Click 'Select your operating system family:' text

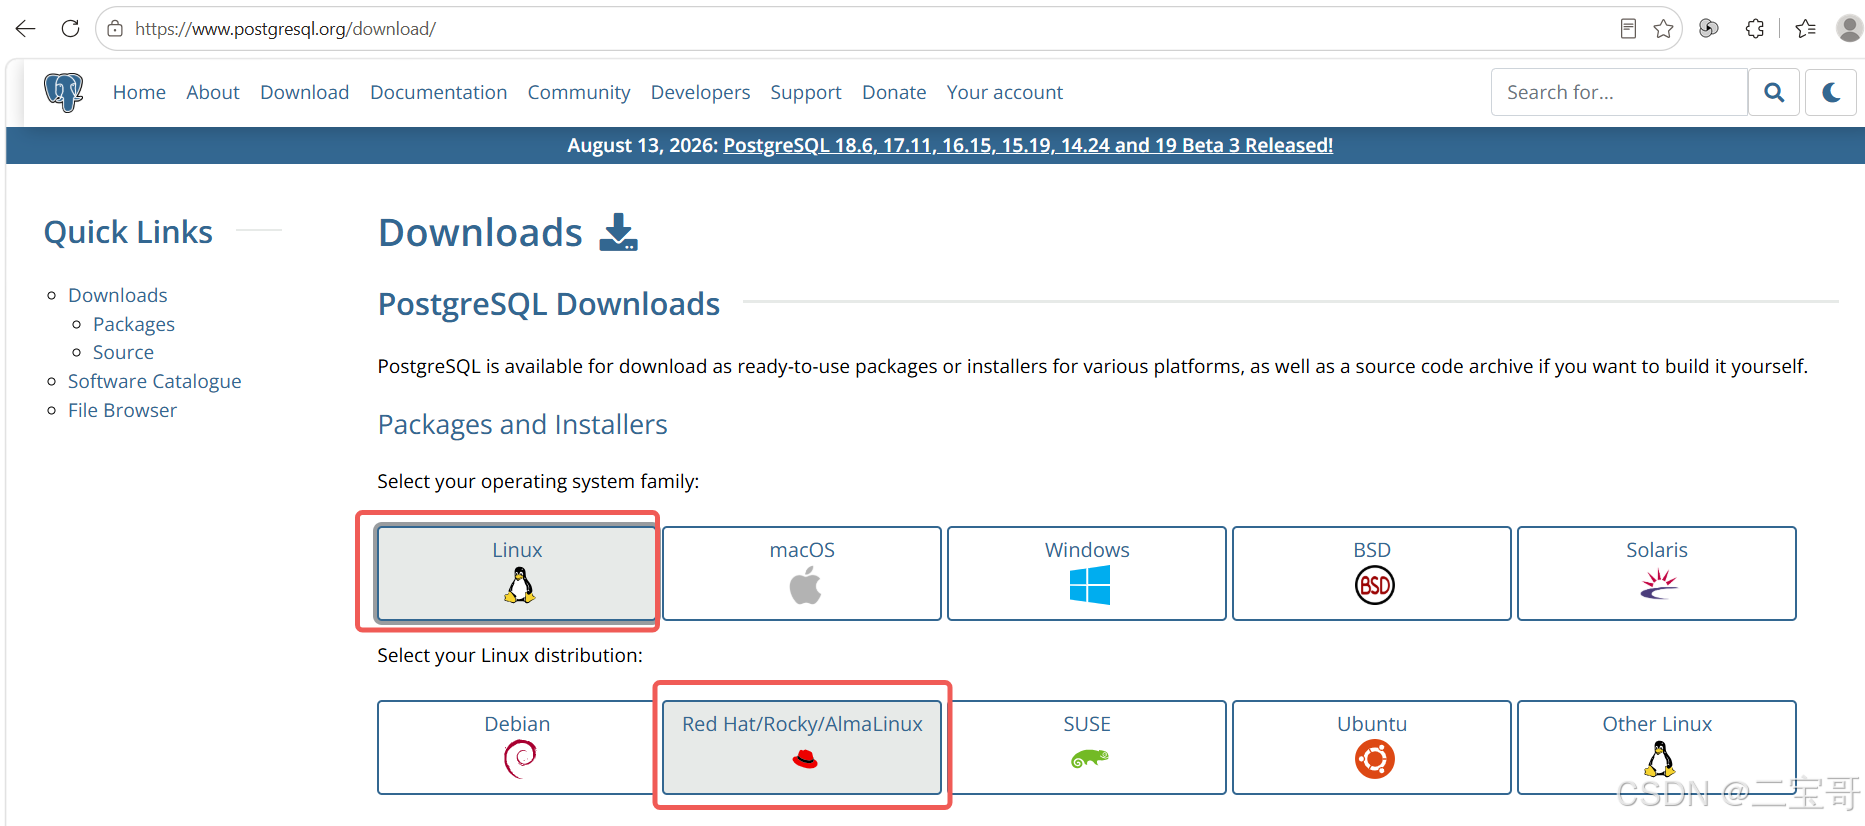(x=538, y=481)
